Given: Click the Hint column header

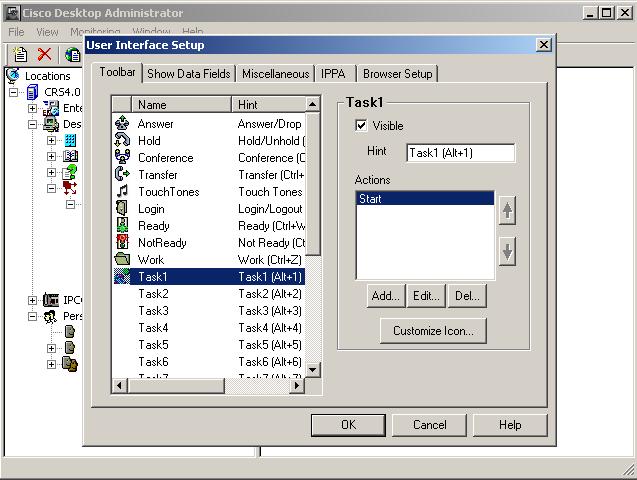Looking at the screenshot, I should [x=269, y=104].
